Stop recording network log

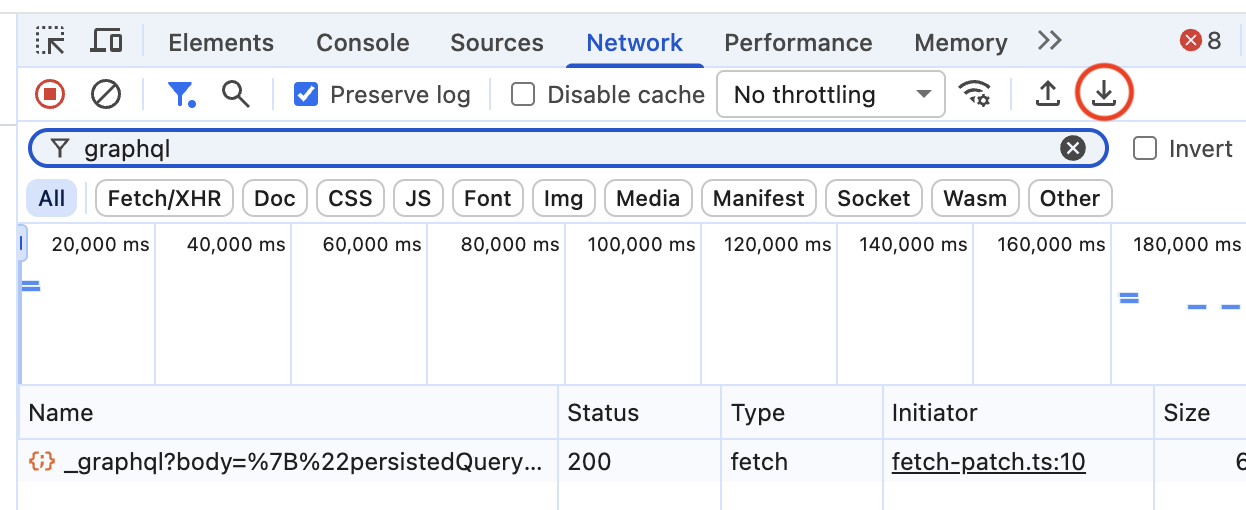tap(50, 95)
